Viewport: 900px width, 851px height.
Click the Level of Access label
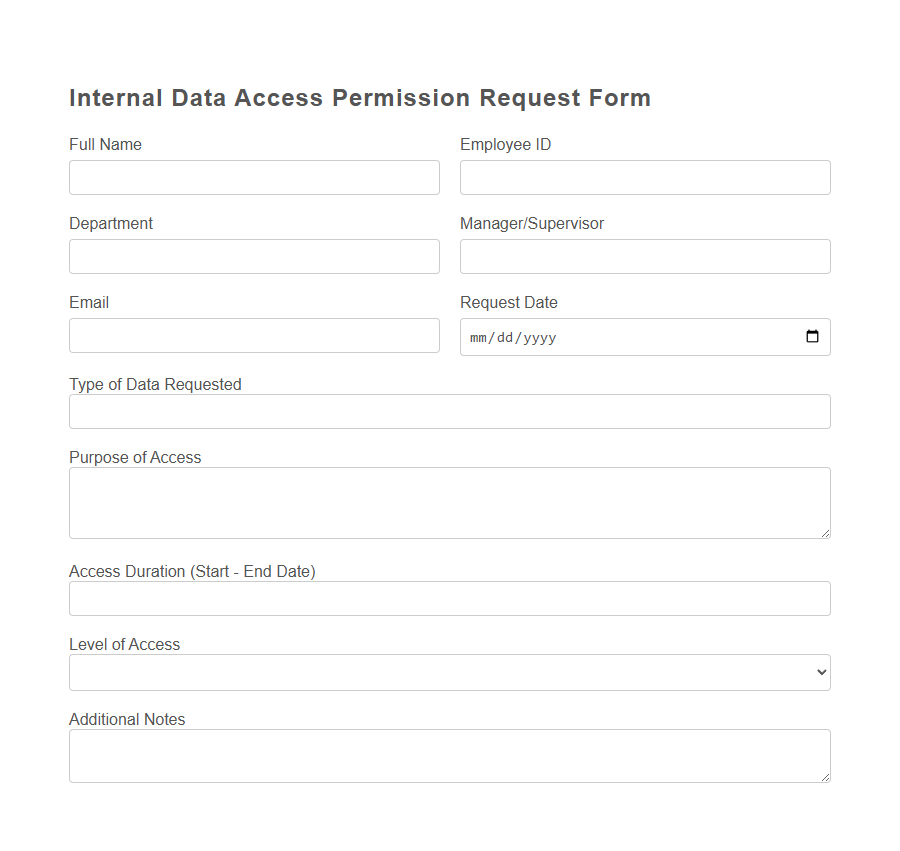[124, 644]
